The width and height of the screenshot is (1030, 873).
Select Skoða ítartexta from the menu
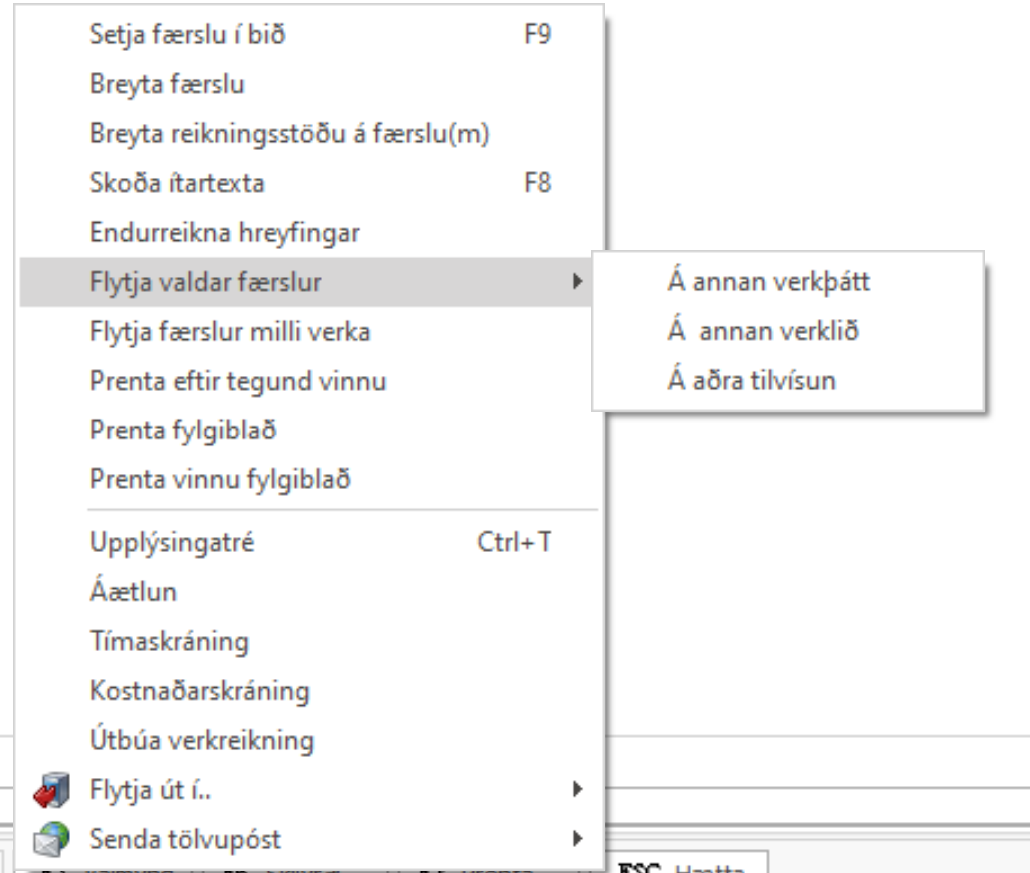177,183
